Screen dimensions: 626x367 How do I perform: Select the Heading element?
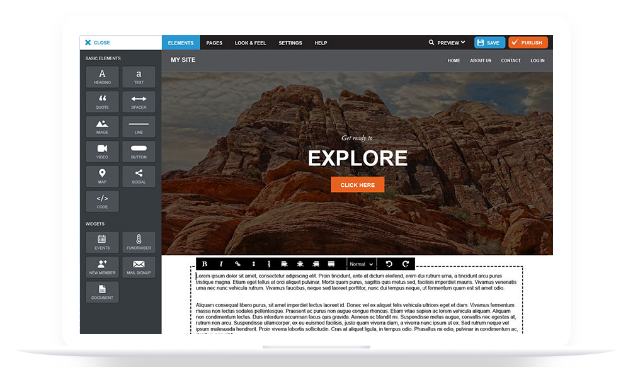(x=102, y=77)
